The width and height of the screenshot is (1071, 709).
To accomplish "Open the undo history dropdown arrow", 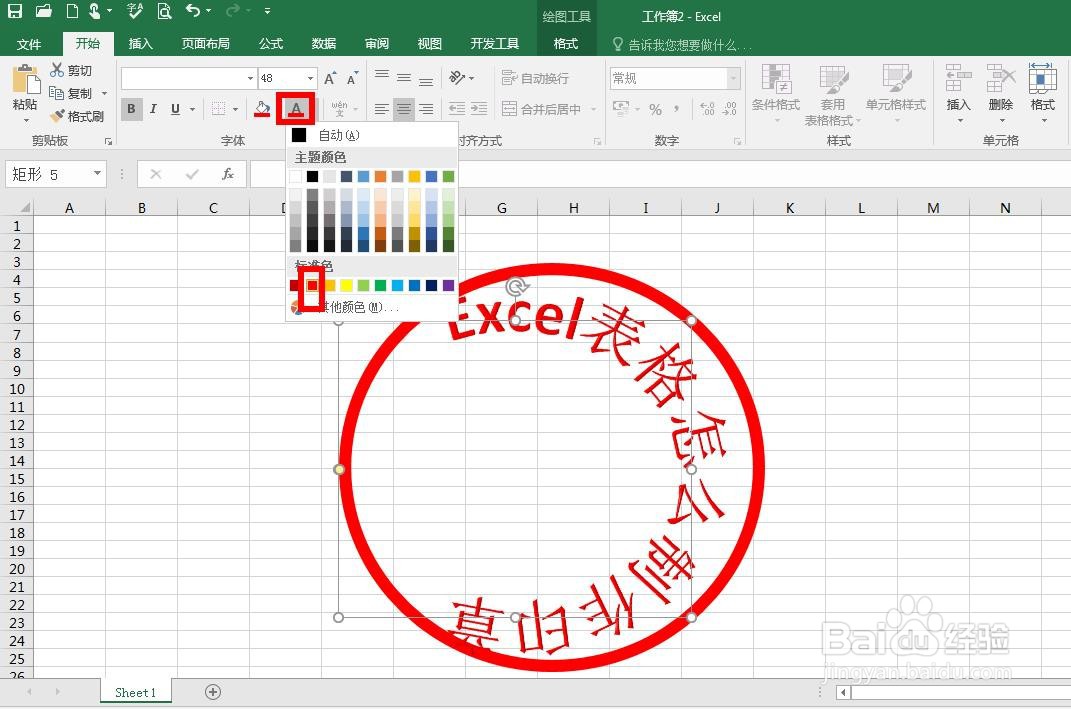I will point(208,11).
